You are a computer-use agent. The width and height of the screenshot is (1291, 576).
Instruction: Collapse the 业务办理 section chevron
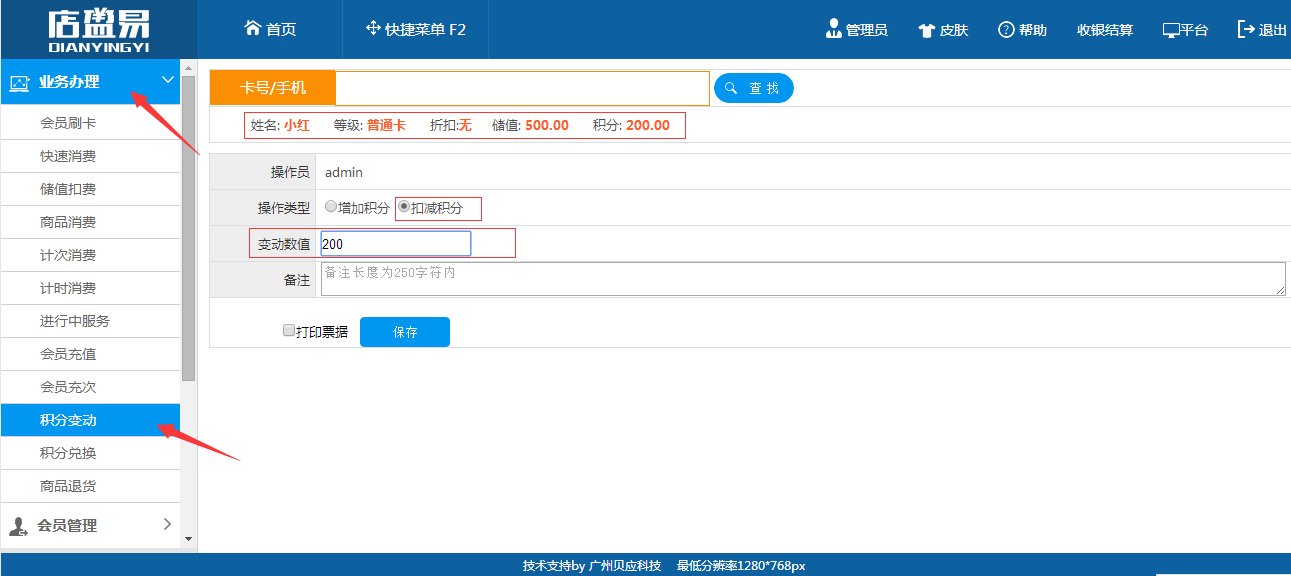coord(167,81)
